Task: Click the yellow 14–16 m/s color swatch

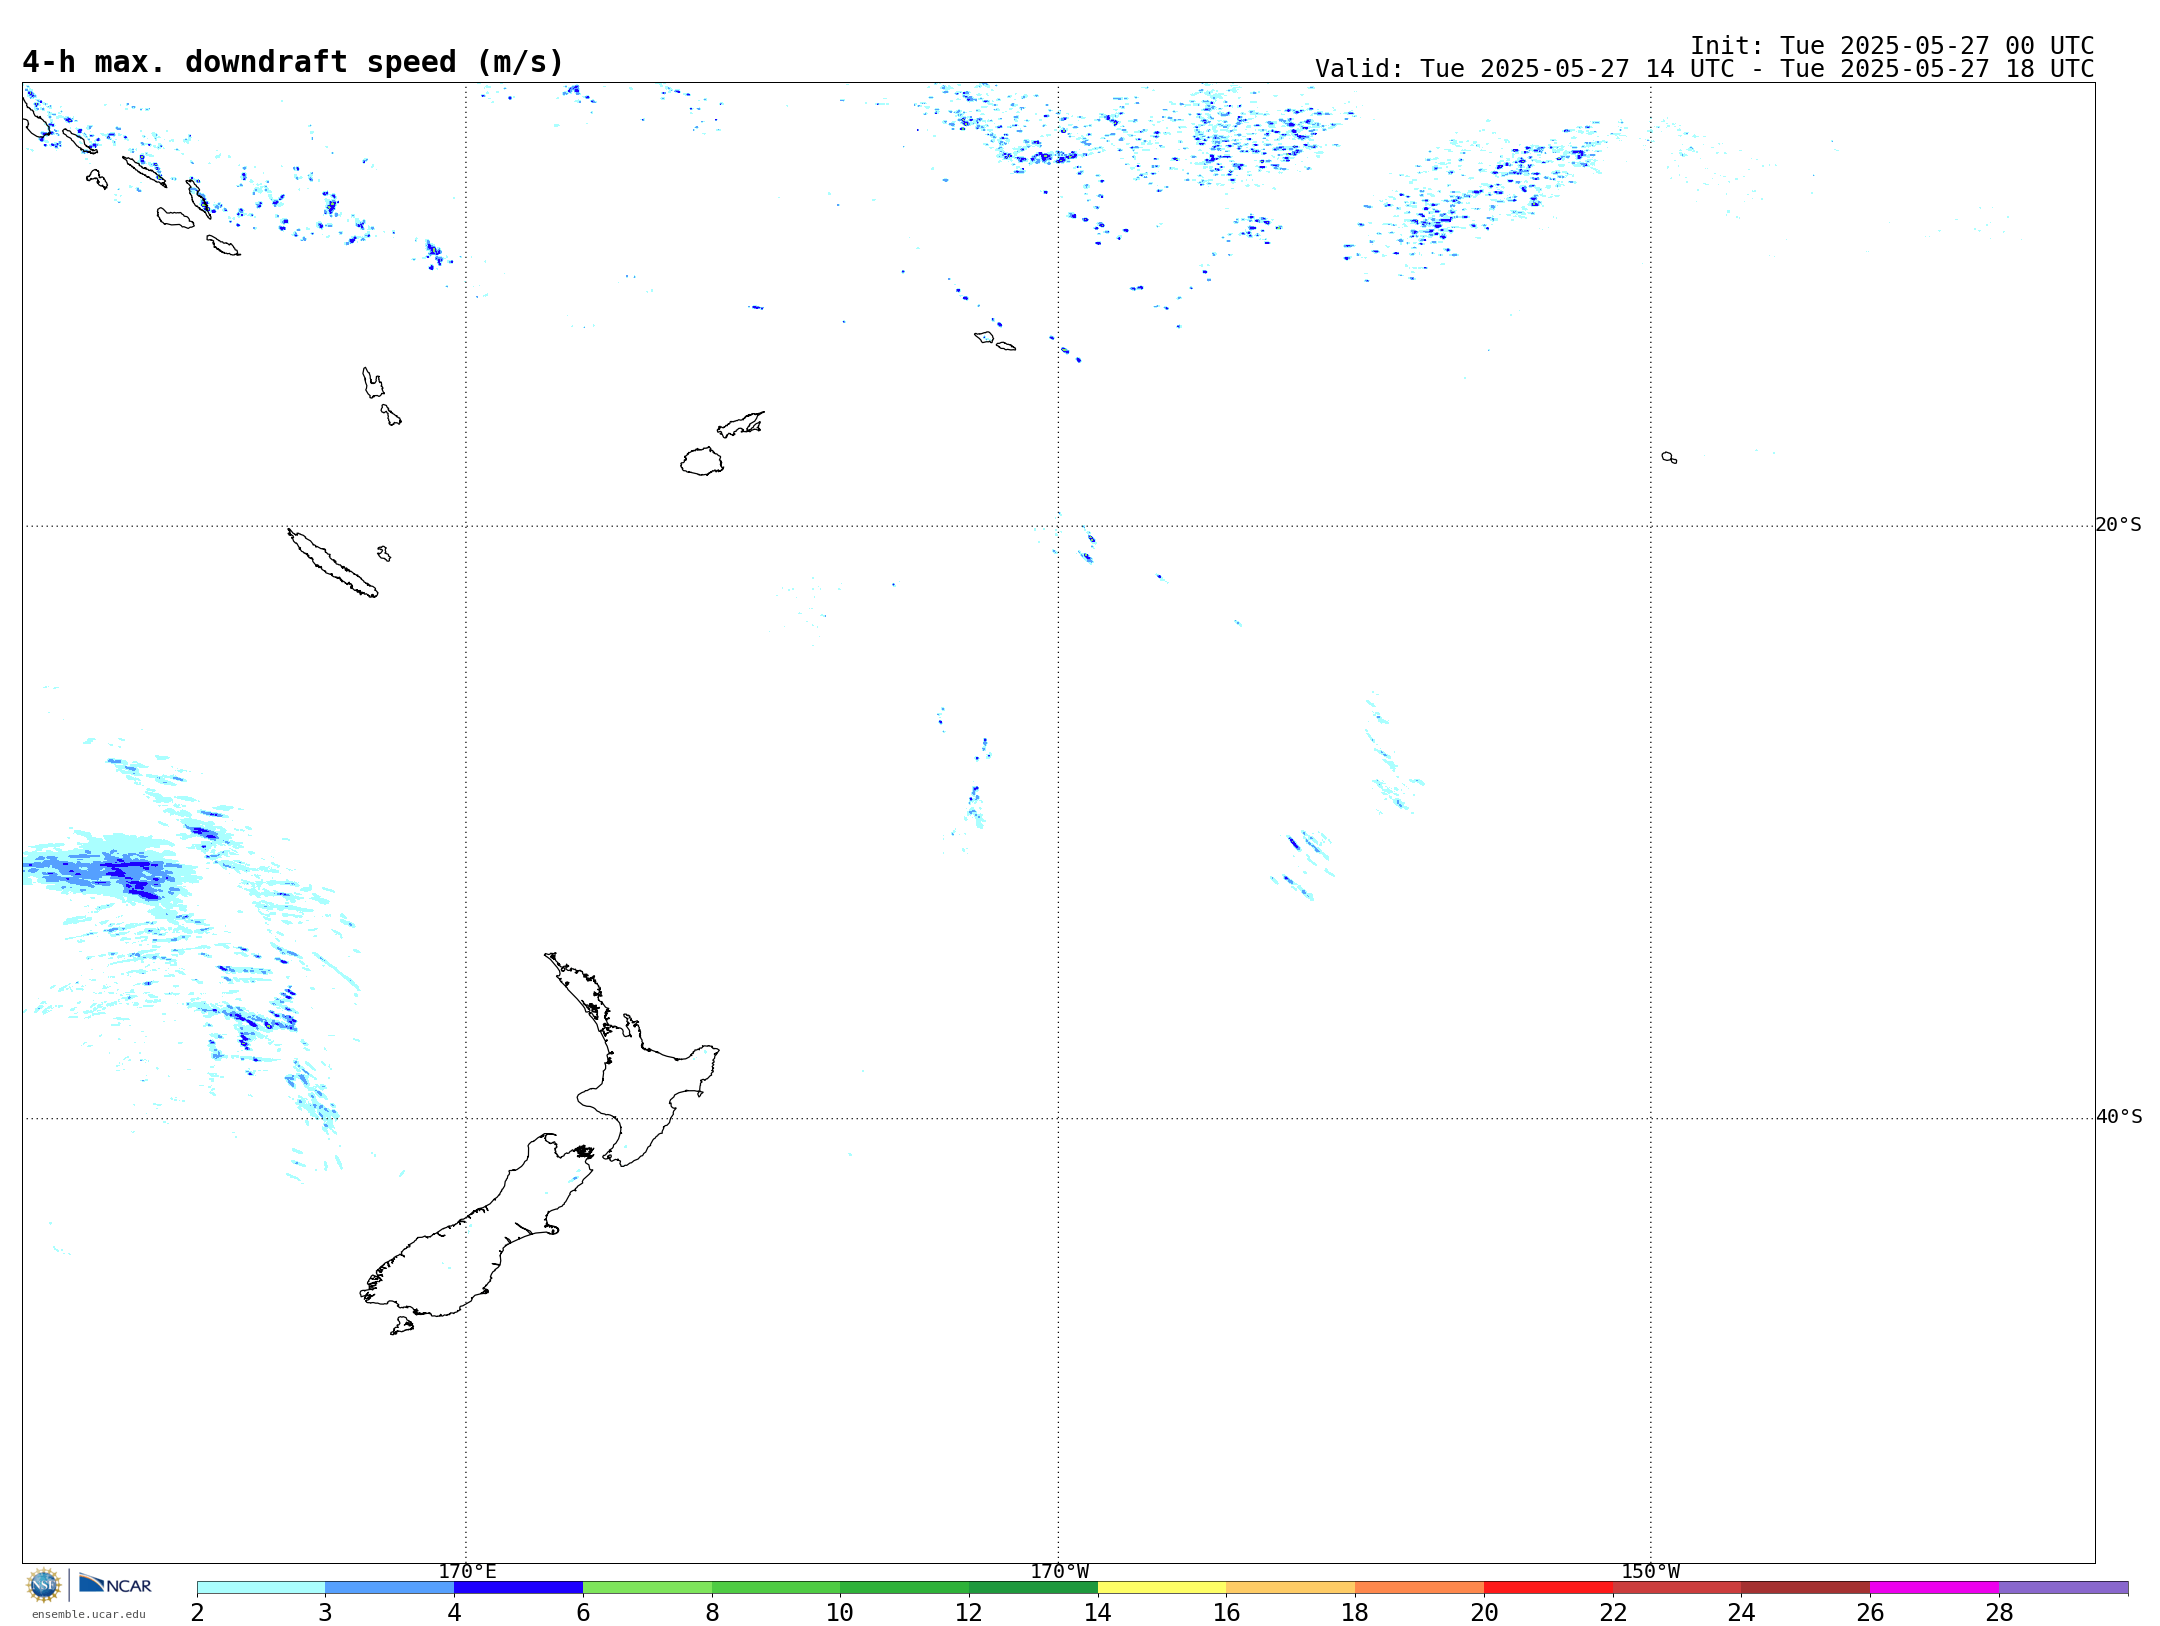Action: pyautogui.click(x=1162, y=1587)
